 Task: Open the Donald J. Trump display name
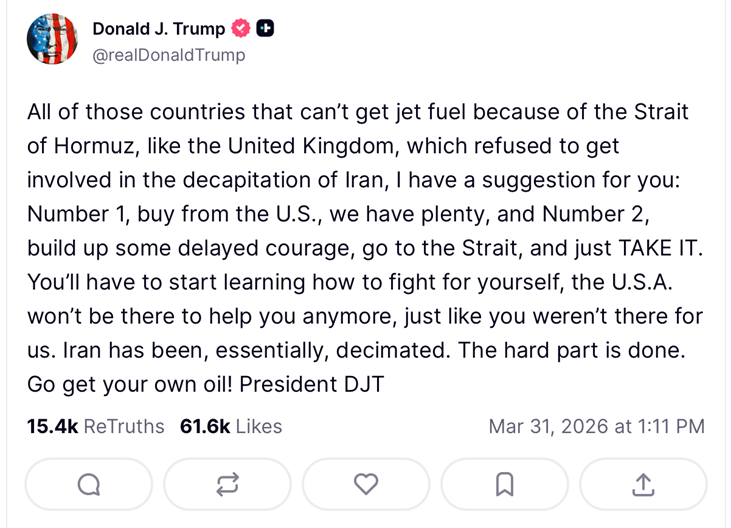point(158,29)
